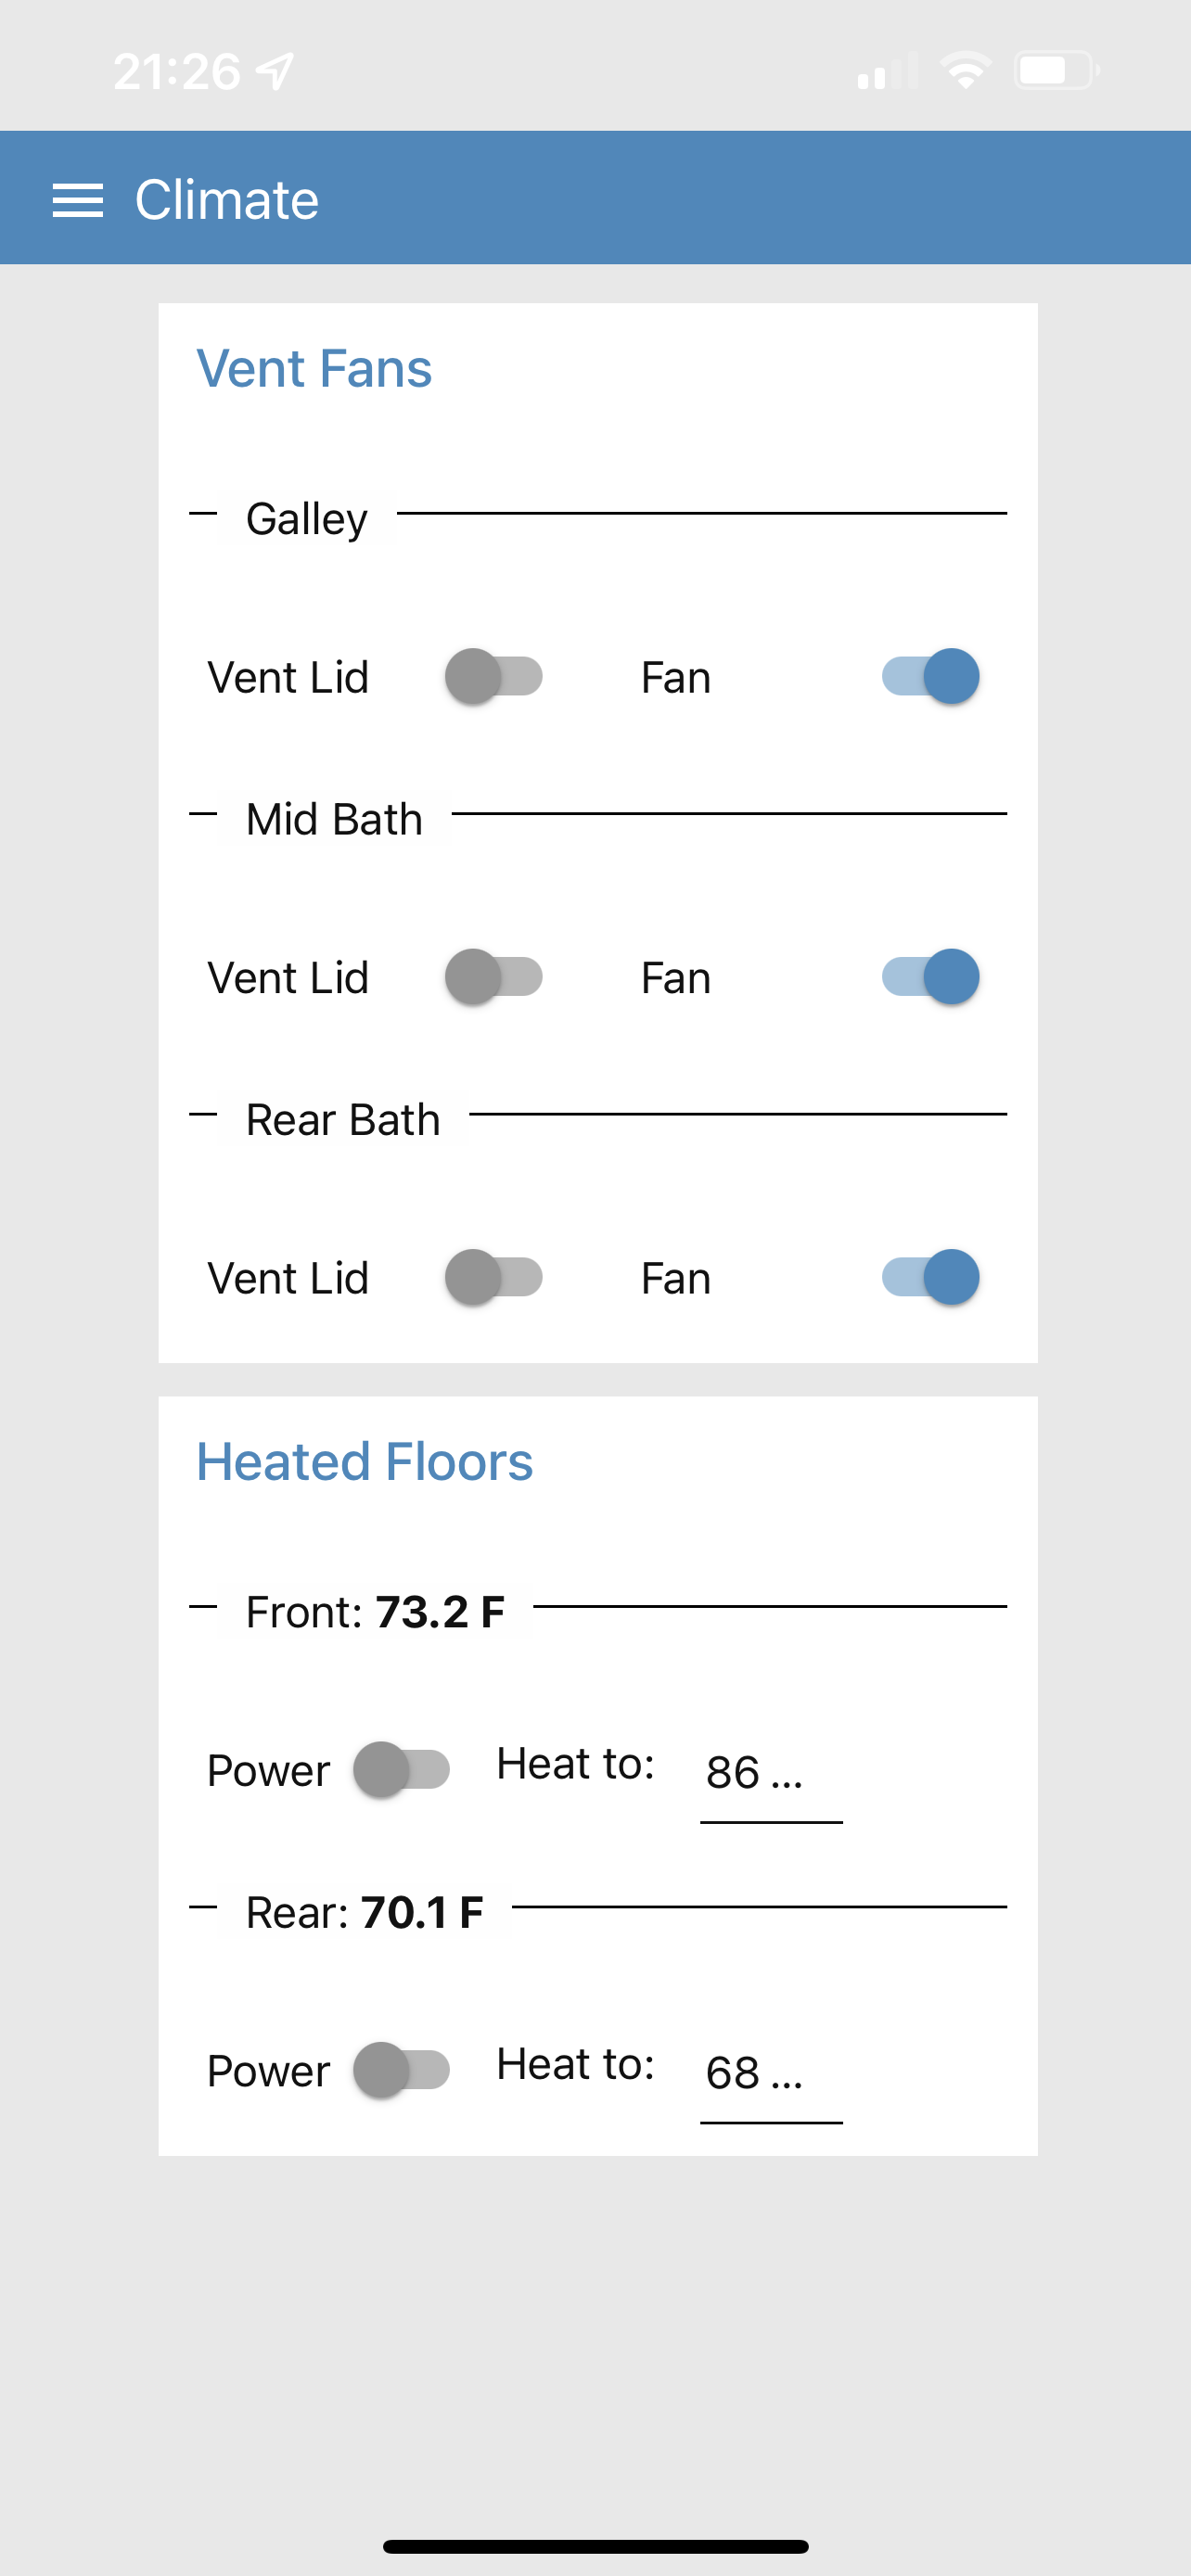This screenshot has width=1191, height=2576.
Task: Open the hamburger navigation menu
Action: [x=78, y=200]
